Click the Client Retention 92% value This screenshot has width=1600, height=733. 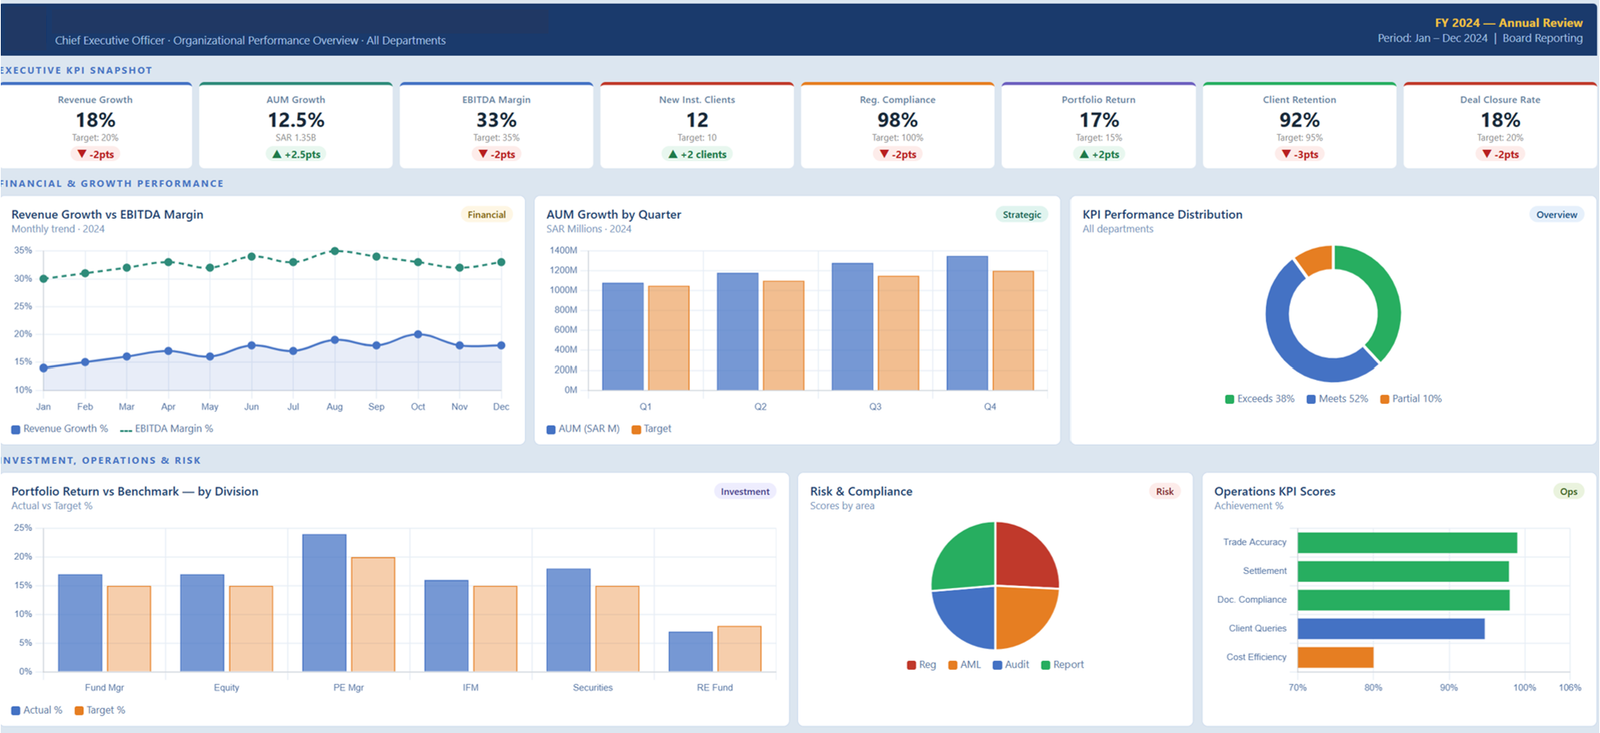(1299, 120)
